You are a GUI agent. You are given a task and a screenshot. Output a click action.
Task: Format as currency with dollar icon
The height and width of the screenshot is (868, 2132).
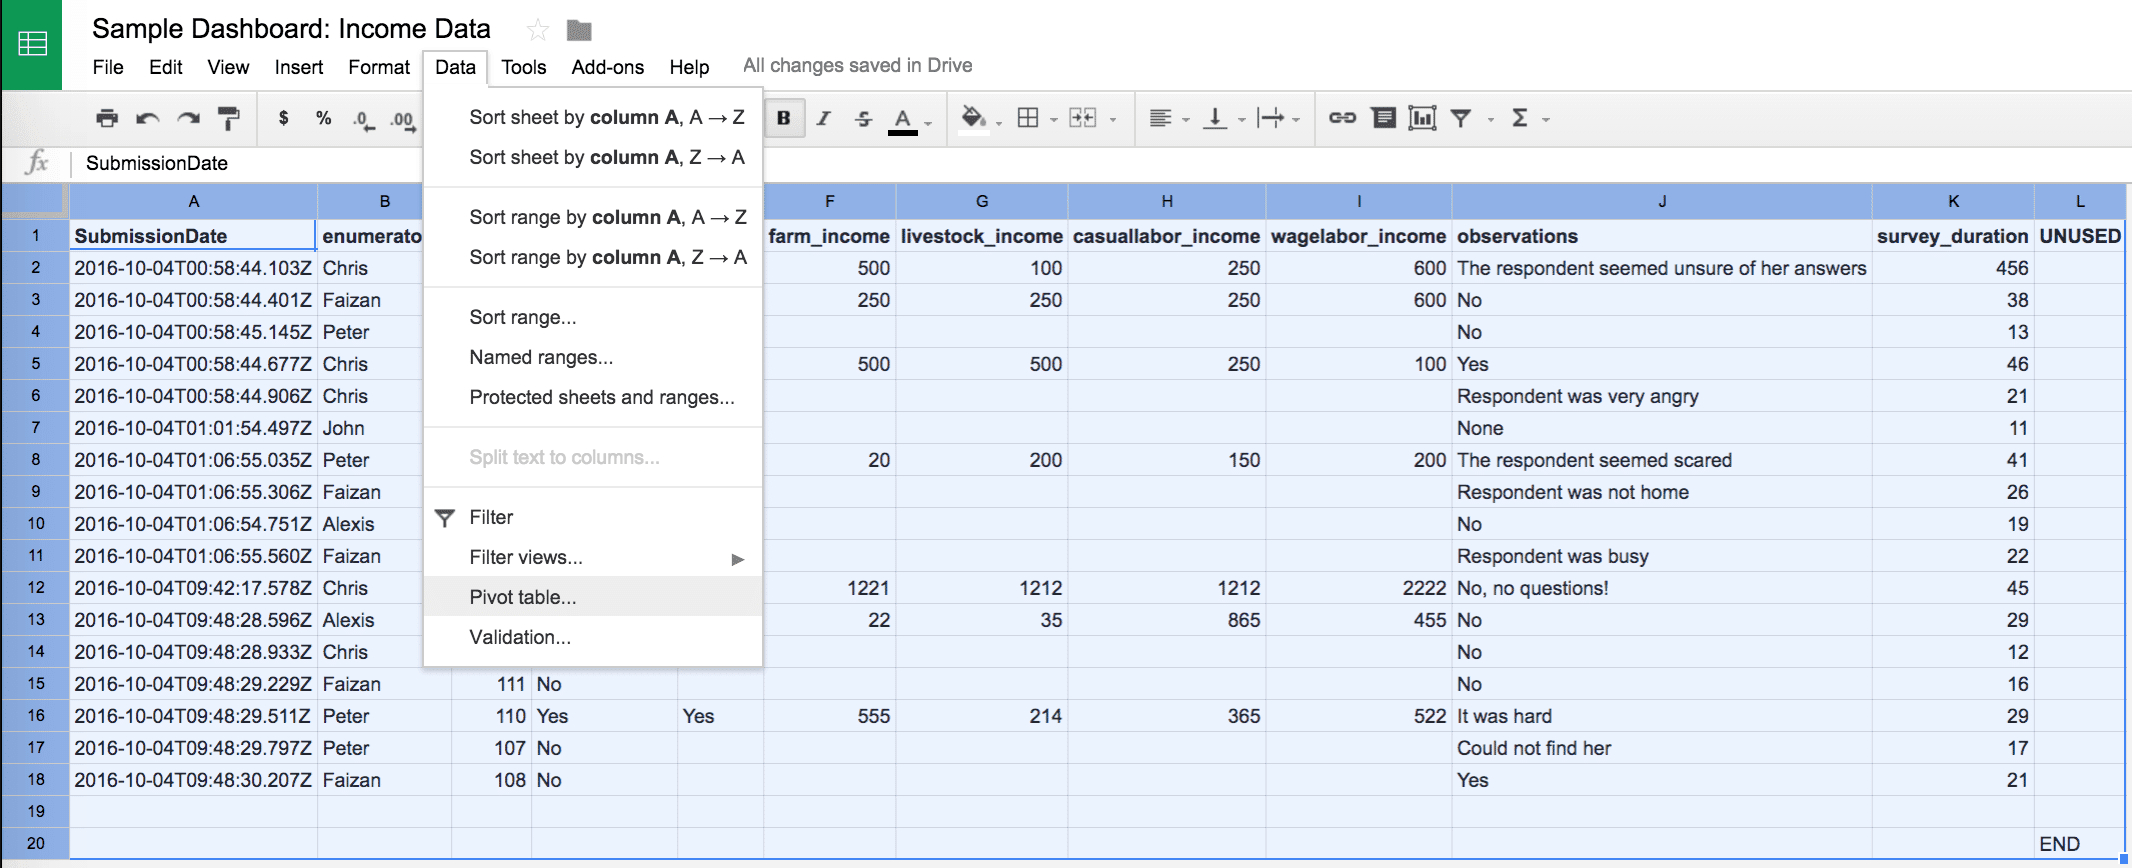(x=284, y=118)
